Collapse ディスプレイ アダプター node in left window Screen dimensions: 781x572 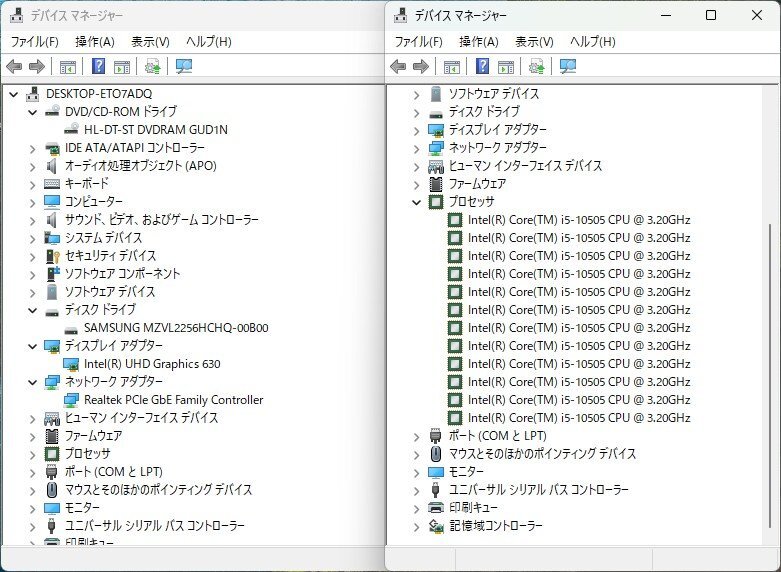coord(32,346)
